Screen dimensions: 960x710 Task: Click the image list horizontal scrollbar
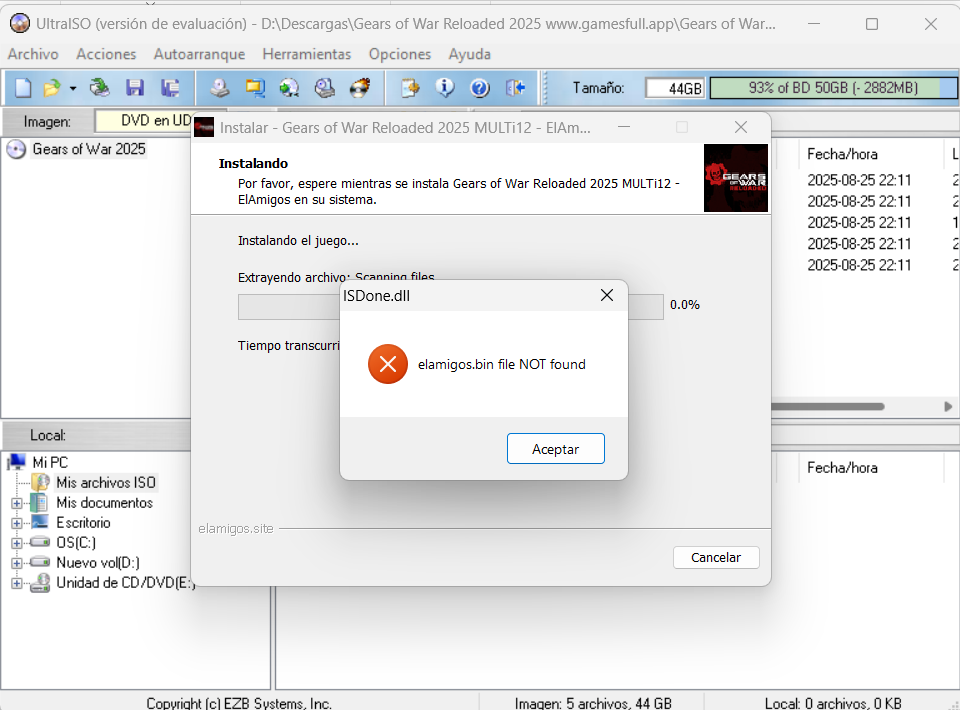(x=828, y=406)
